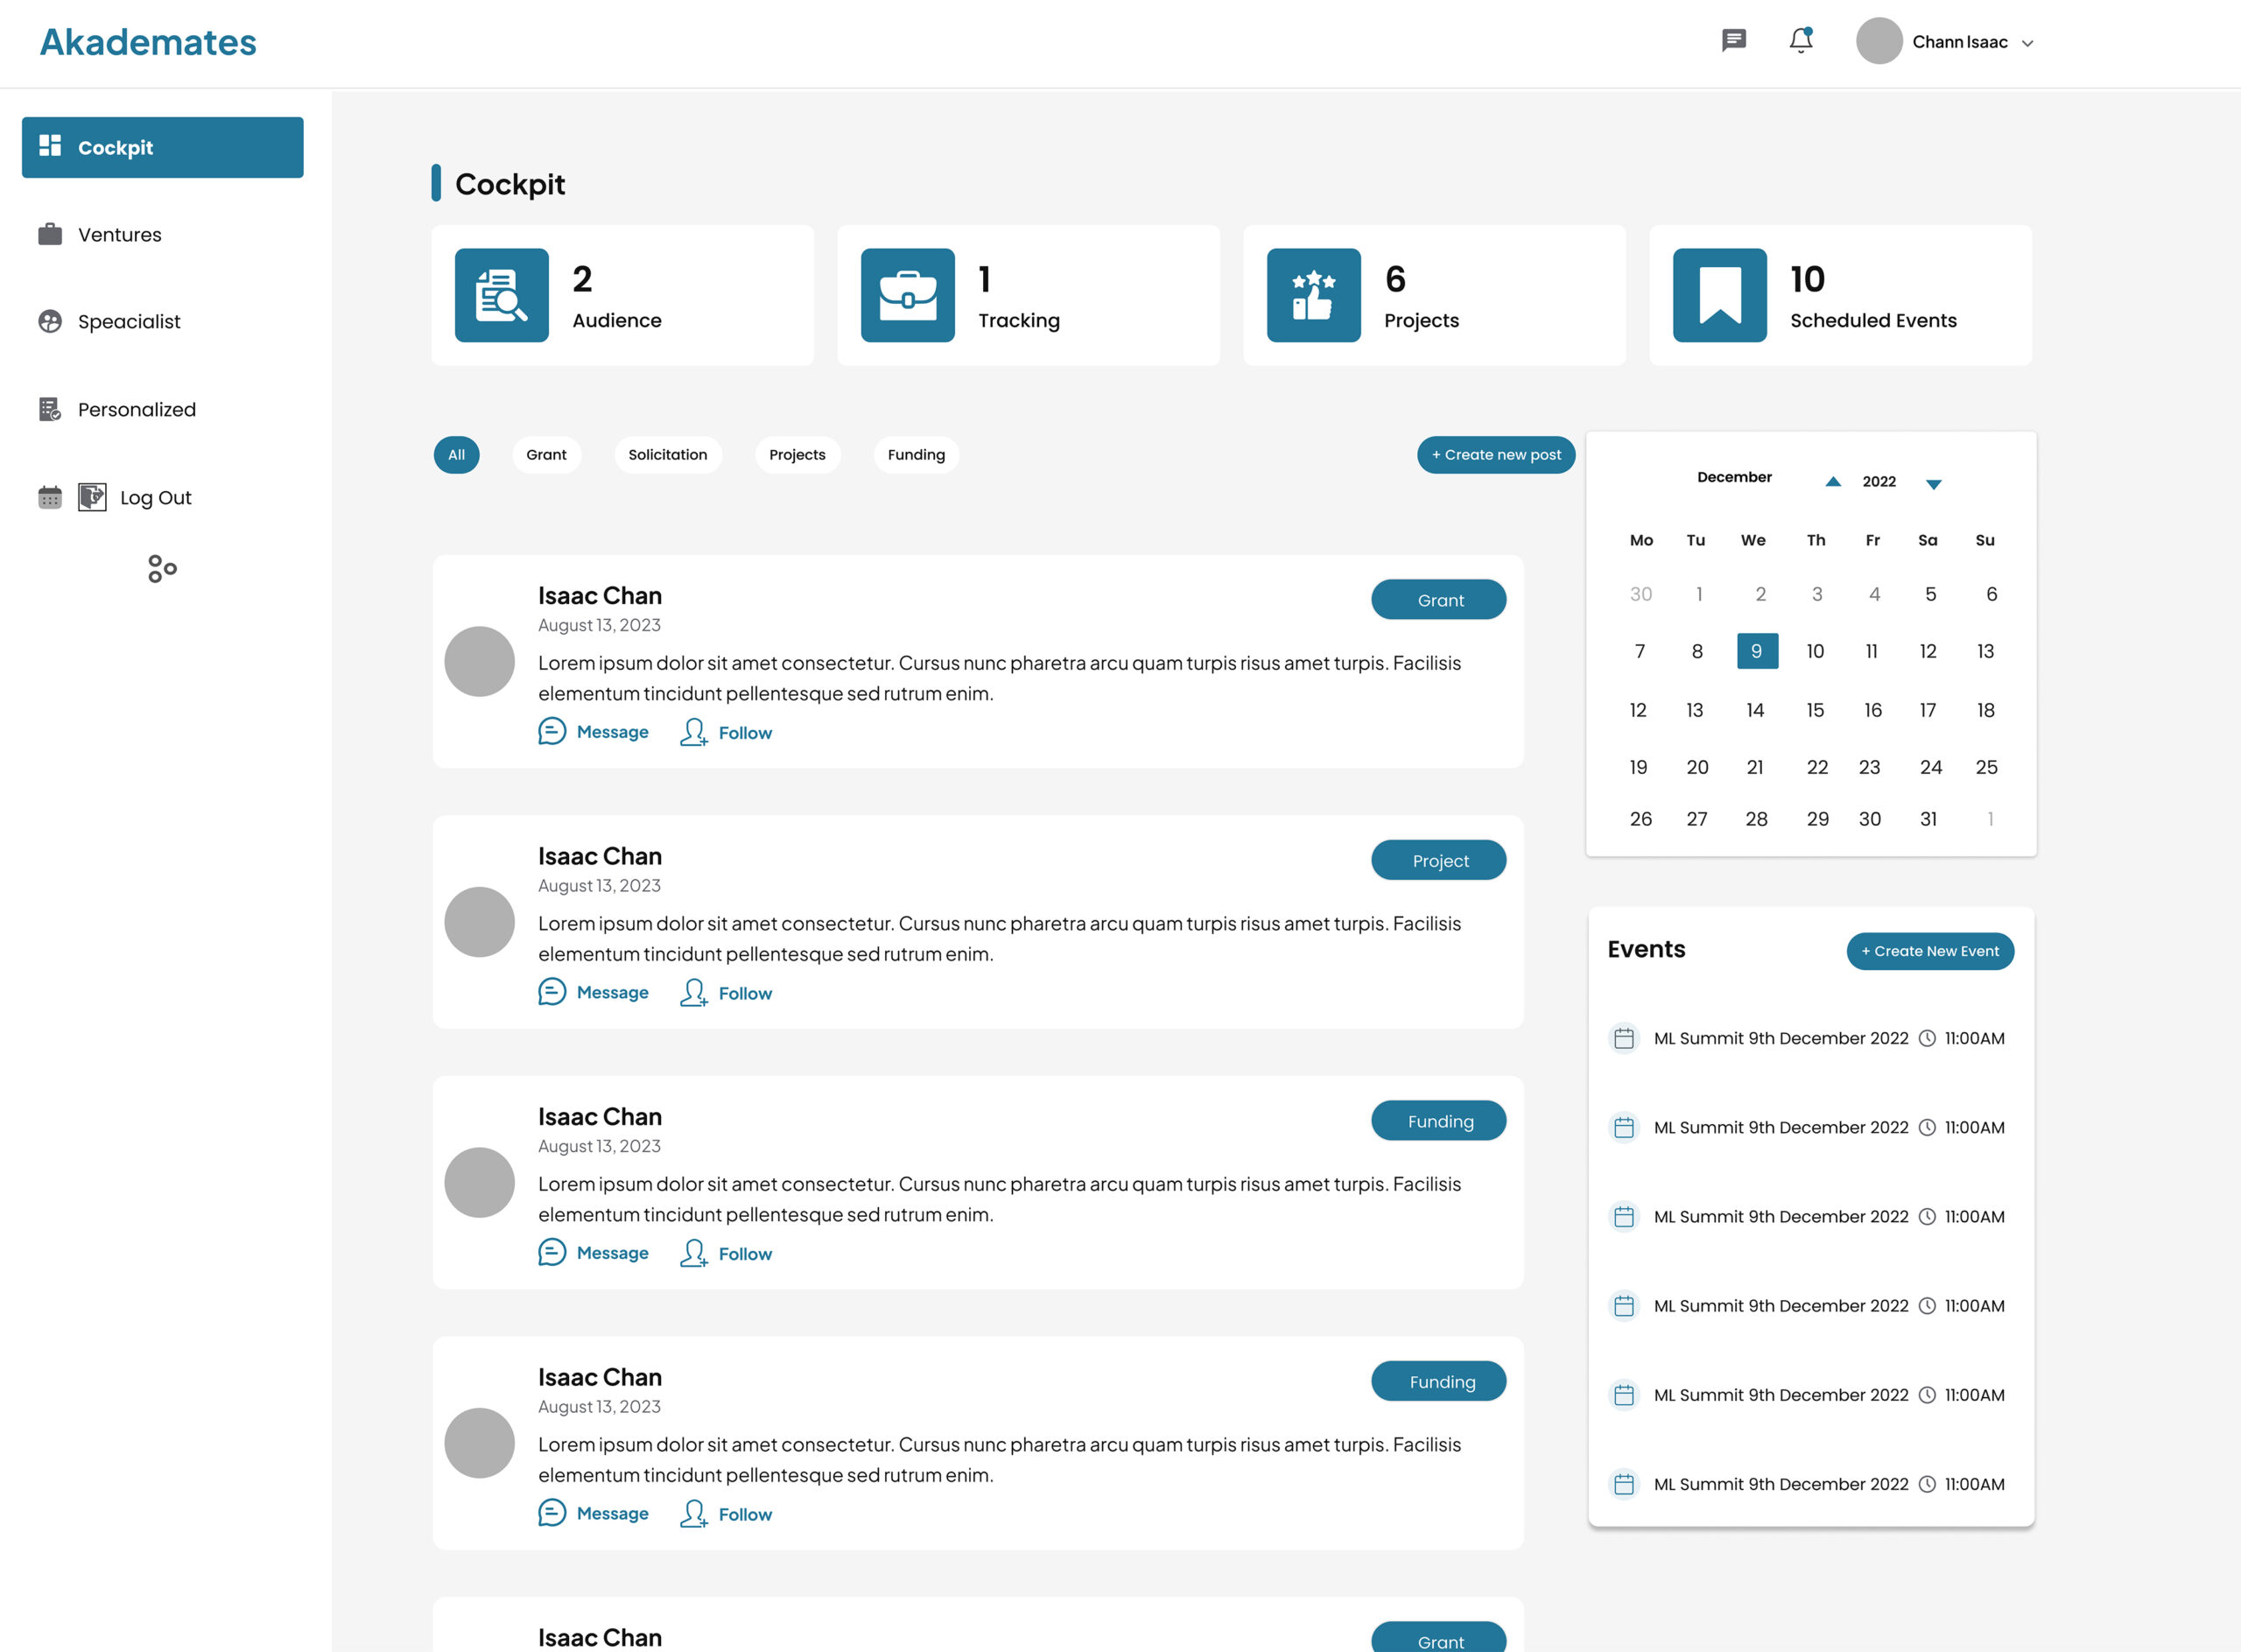Click the Scheduled Events bookmark icon
This screenshot has width=2241, height=1652.
click(1719, 295)
